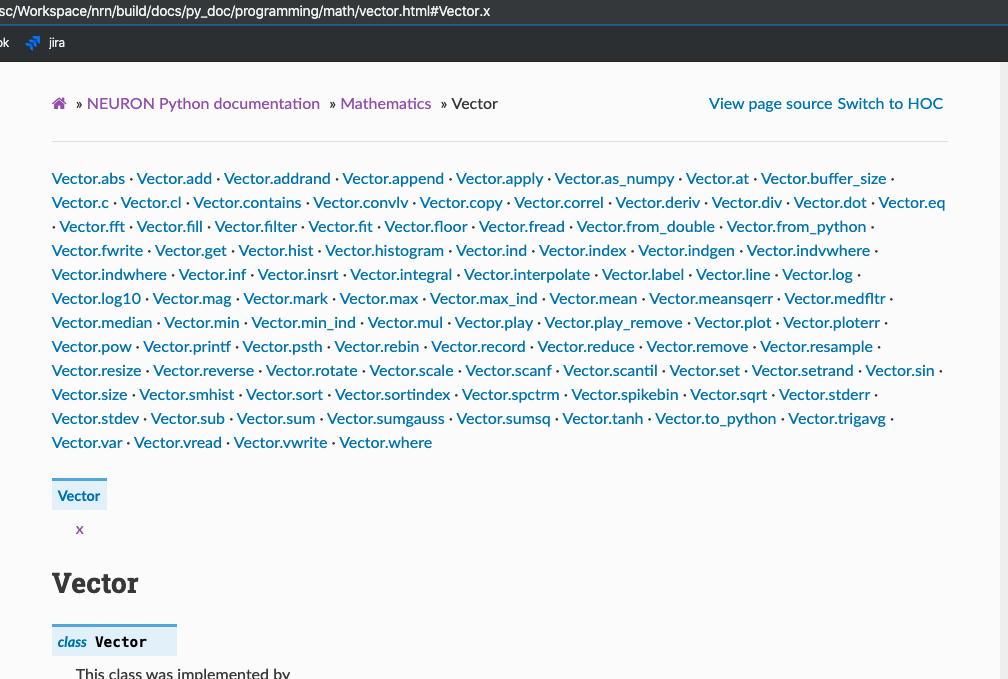1008x679 pixels.
Task: Go to Vector.vwrite entry
Action: 280,443
